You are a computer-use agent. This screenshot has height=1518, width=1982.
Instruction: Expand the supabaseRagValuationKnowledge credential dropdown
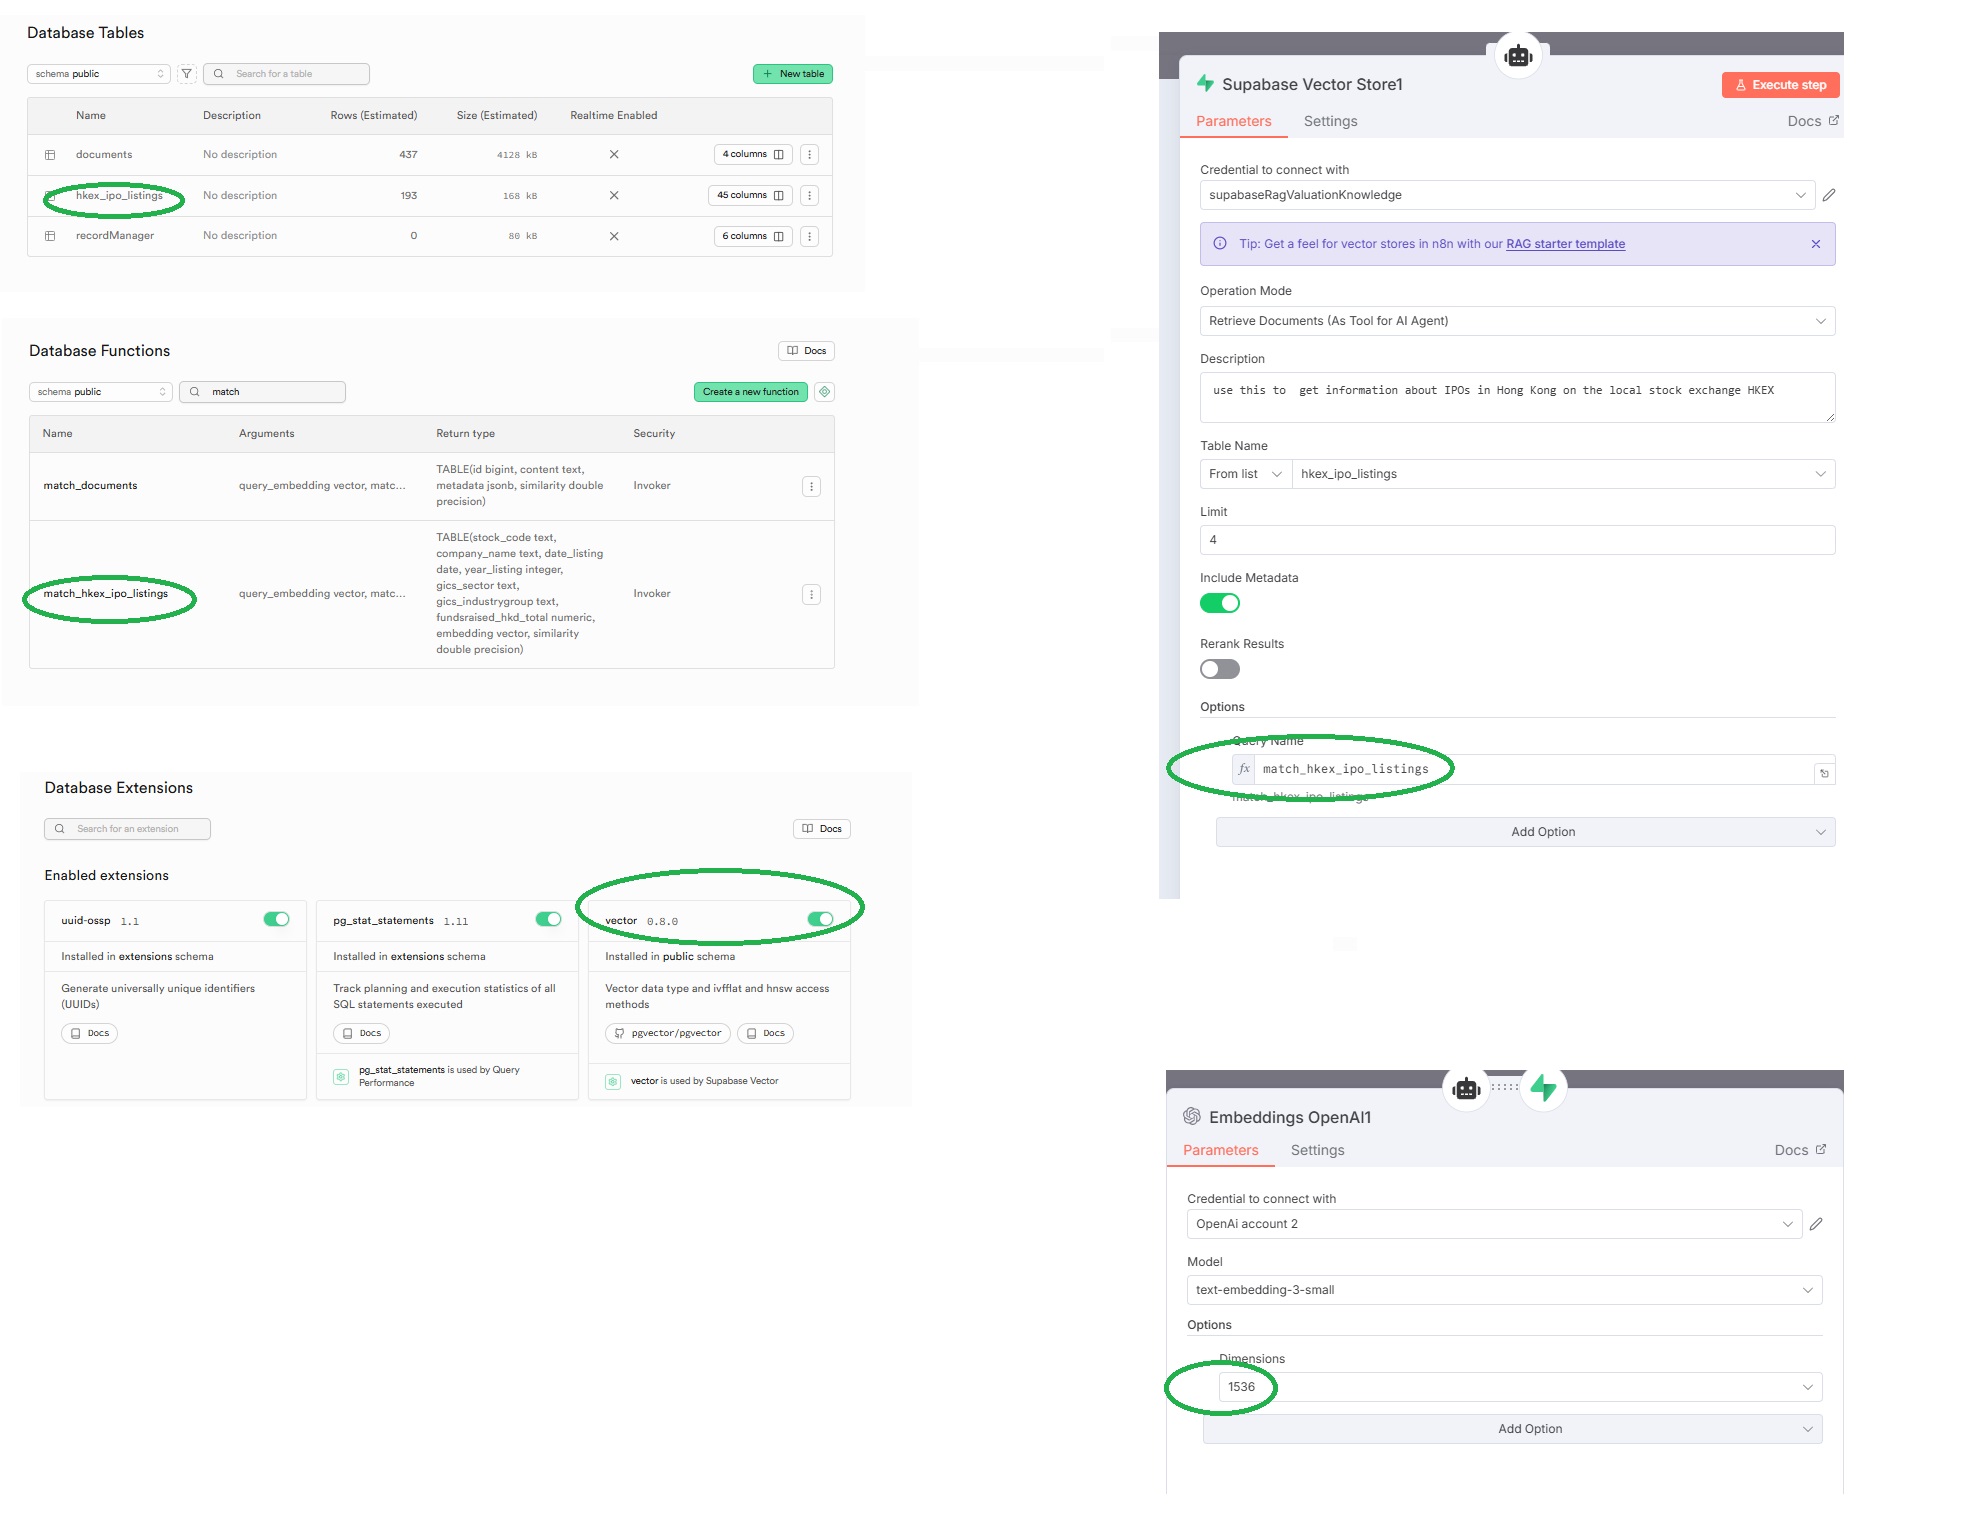(x=1508, y=195)
